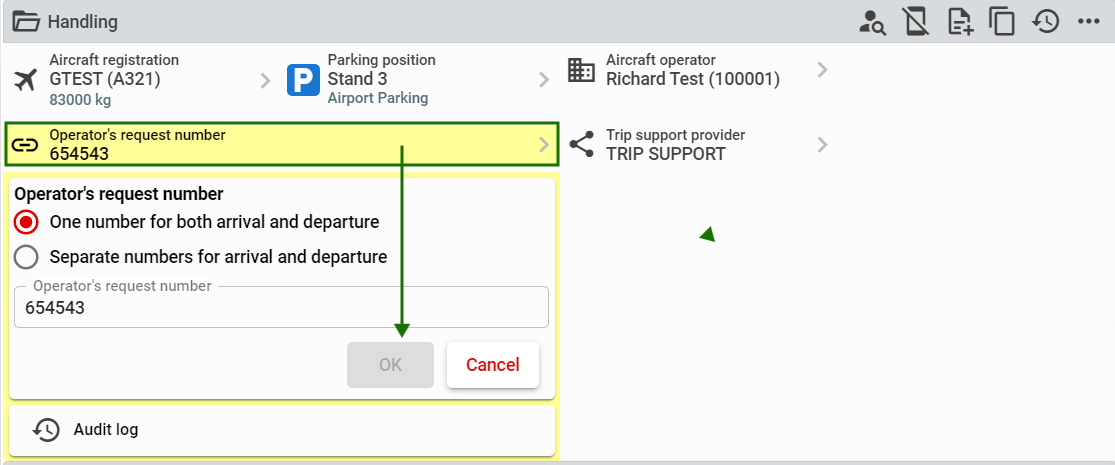
Task: Expand the Trip support provider chevron
Action: tap(823, 145)
